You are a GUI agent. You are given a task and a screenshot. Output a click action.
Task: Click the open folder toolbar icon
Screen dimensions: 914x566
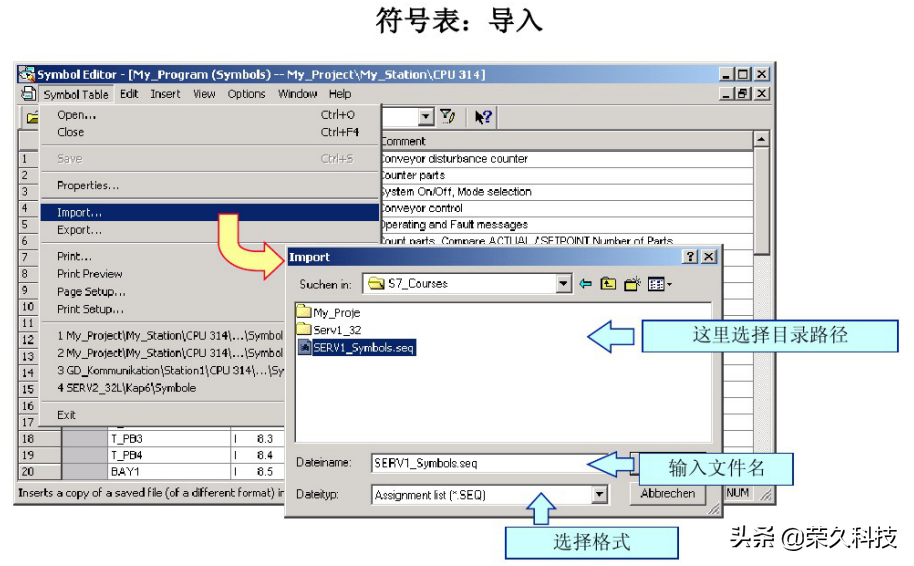click(32, 118)
